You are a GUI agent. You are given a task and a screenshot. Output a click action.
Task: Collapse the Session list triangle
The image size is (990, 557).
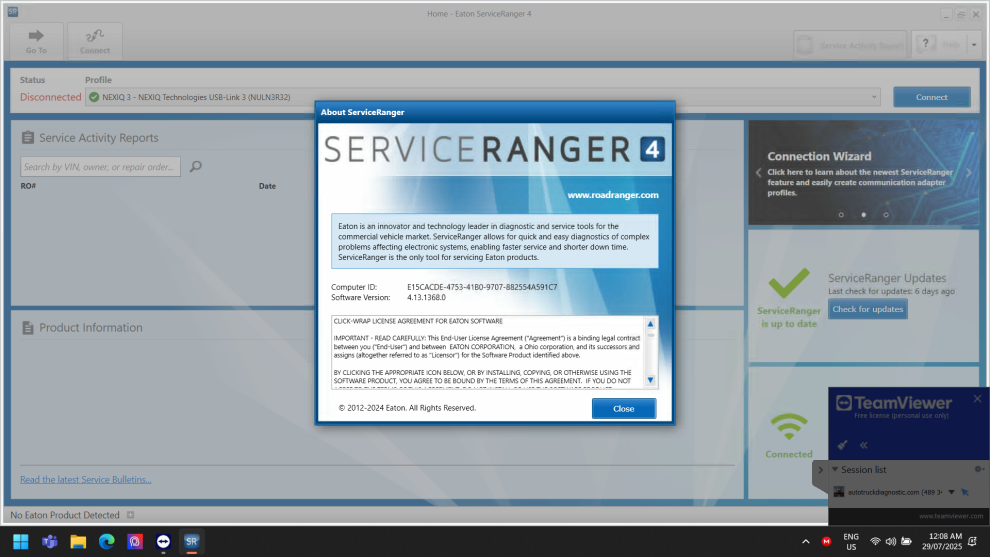pyautogui.click(x=835, y=470)
